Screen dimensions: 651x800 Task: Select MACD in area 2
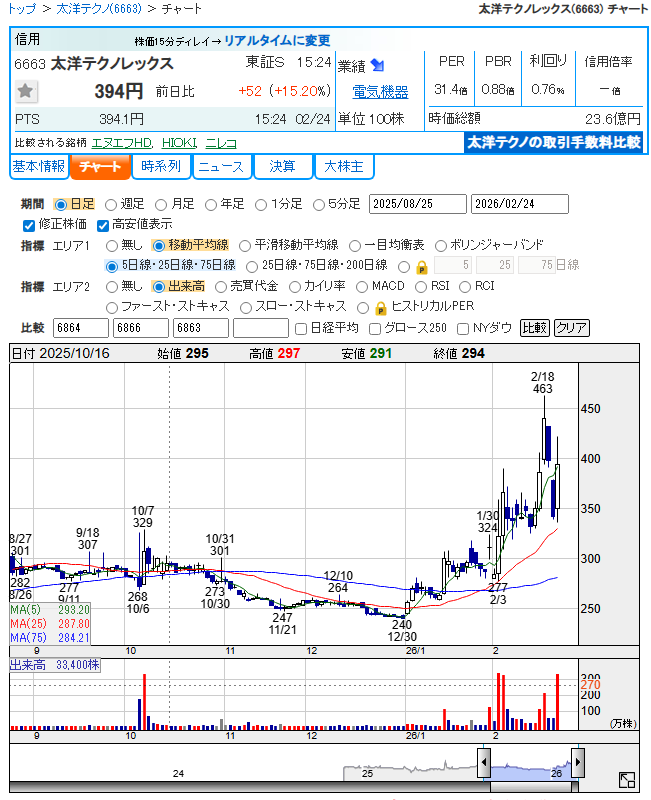(362, 287)
